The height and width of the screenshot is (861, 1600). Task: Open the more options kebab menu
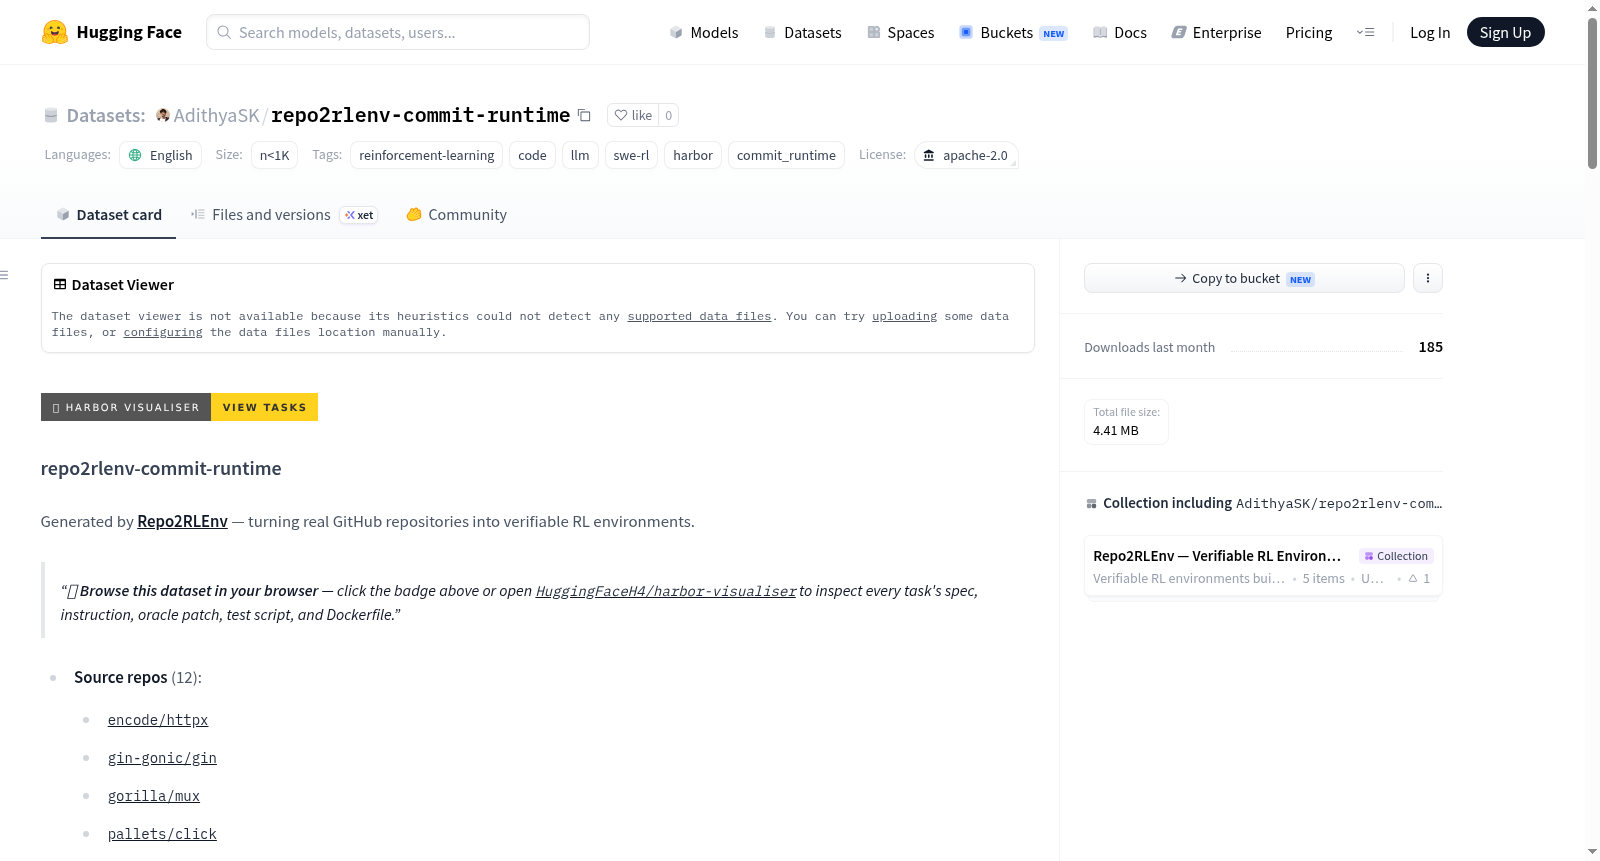point(1428,278)
